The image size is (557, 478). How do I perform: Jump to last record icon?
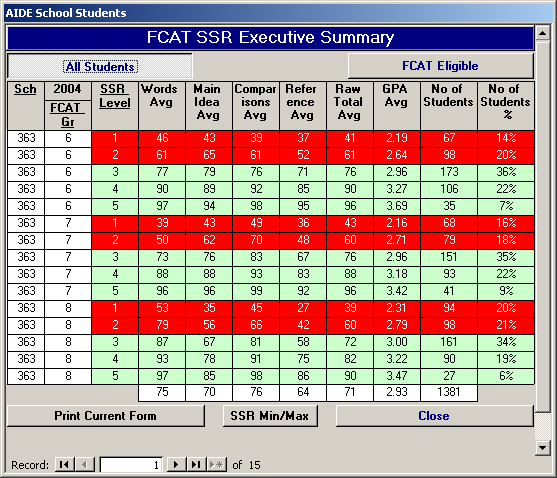(x=196, y=465)
